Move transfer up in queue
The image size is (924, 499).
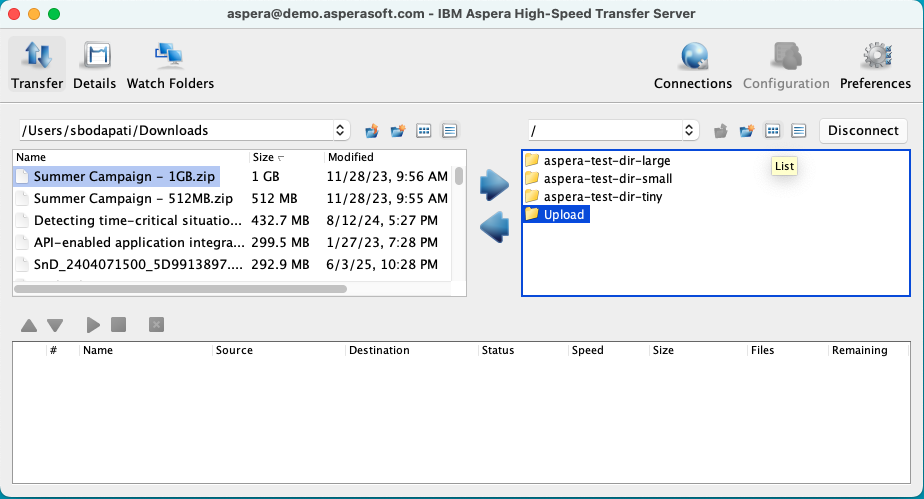point(29,325)
